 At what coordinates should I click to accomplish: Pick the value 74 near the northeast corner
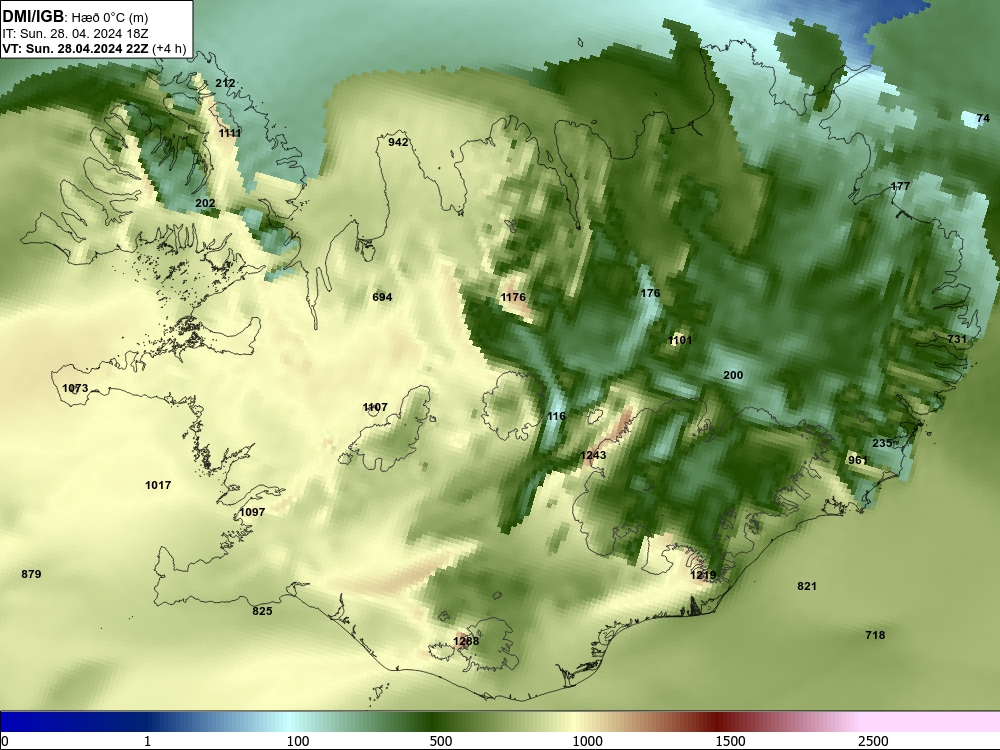(x=983, y=118)
